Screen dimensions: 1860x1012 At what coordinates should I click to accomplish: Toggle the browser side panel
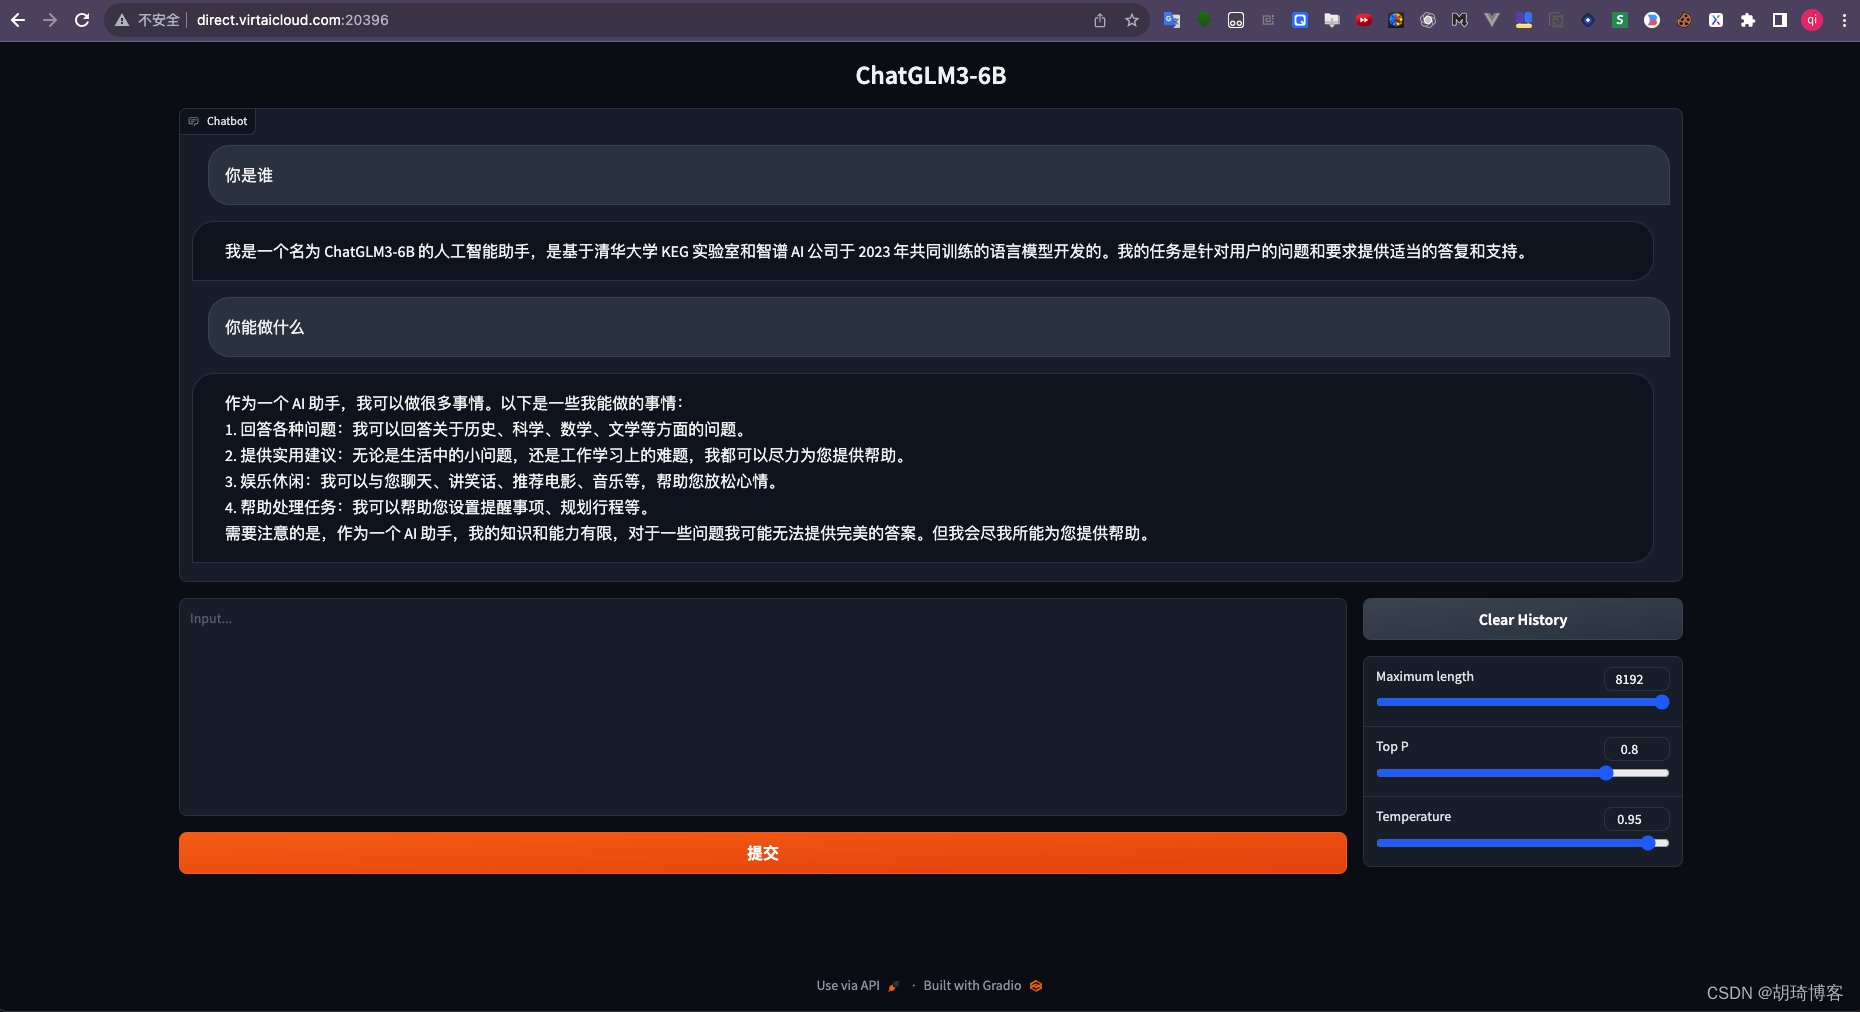pos(1780,20)
